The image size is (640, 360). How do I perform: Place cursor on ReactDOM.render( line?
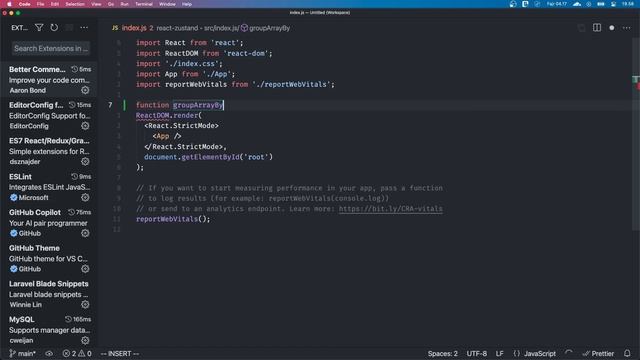click(x=169, y=116)
